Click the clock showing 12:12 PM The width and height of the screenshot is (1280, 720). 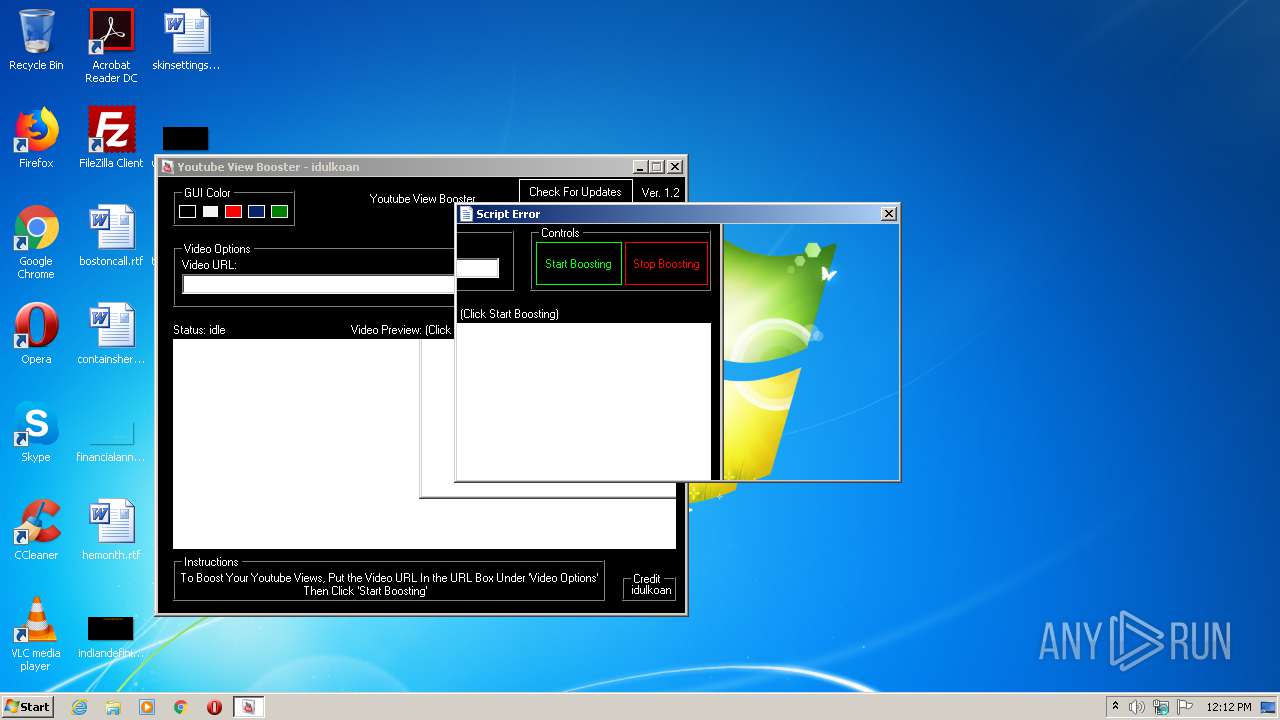pos(1229,707)
